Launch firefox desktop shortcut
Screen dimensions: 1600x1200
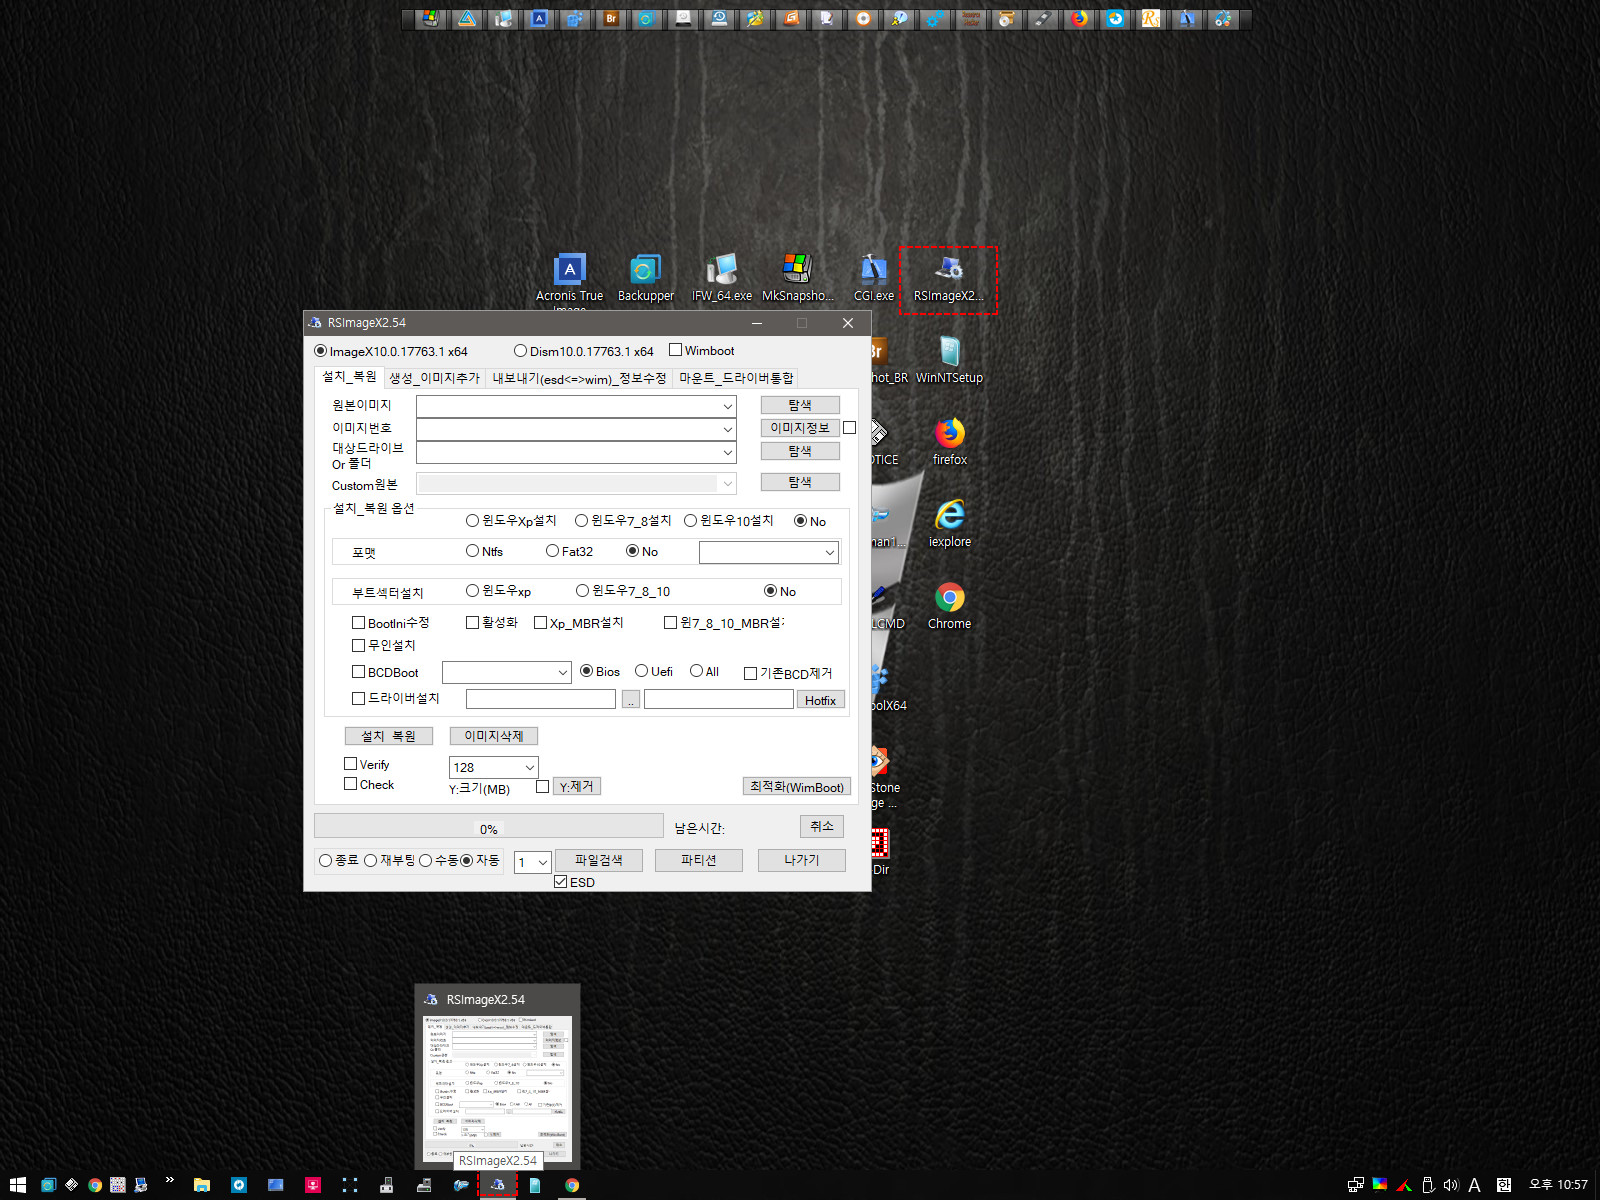click(949, 442)
